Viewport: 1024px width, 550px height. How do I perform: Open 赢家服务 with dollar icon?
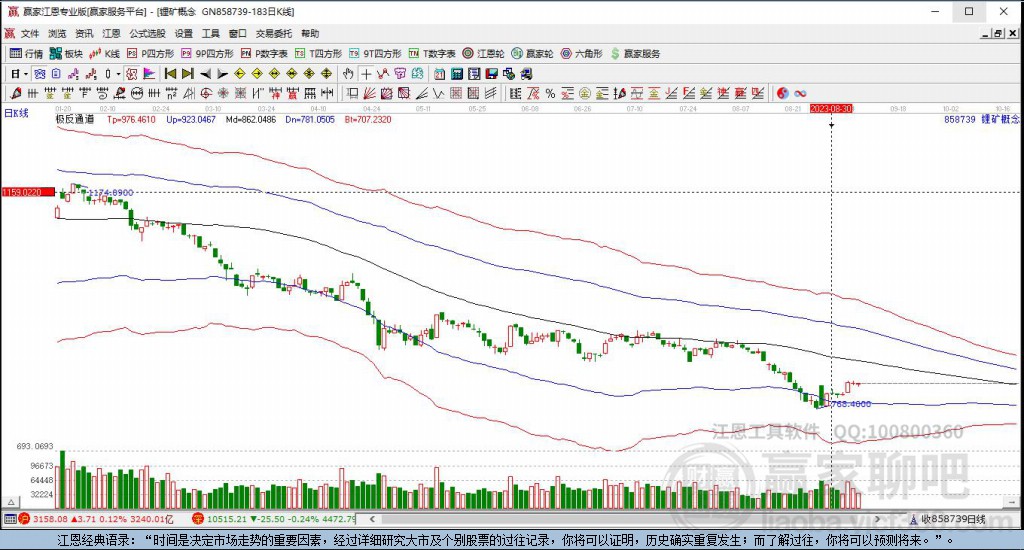tap(635, 54)
